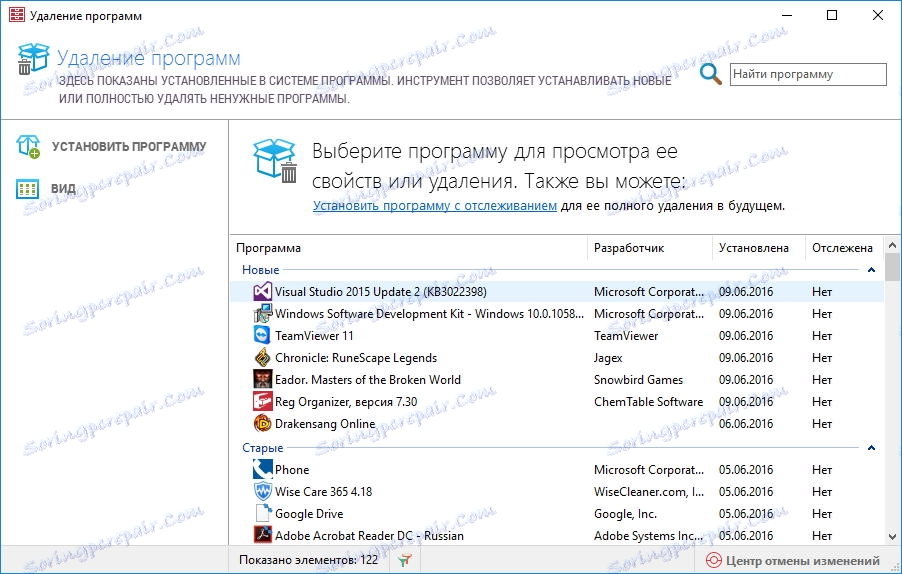Select 'Visual Studio 2015 Update 2 (KB3022398)' row

(557, 292)
